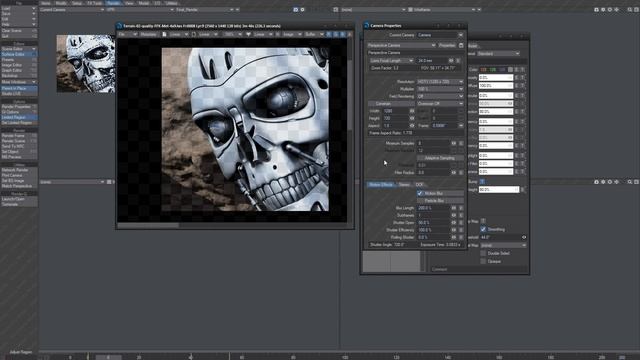Viewport: 640px width, 360px height.
Task: Toggle the third blue channel icon in viewer
Action: click(x=343, y=35)
